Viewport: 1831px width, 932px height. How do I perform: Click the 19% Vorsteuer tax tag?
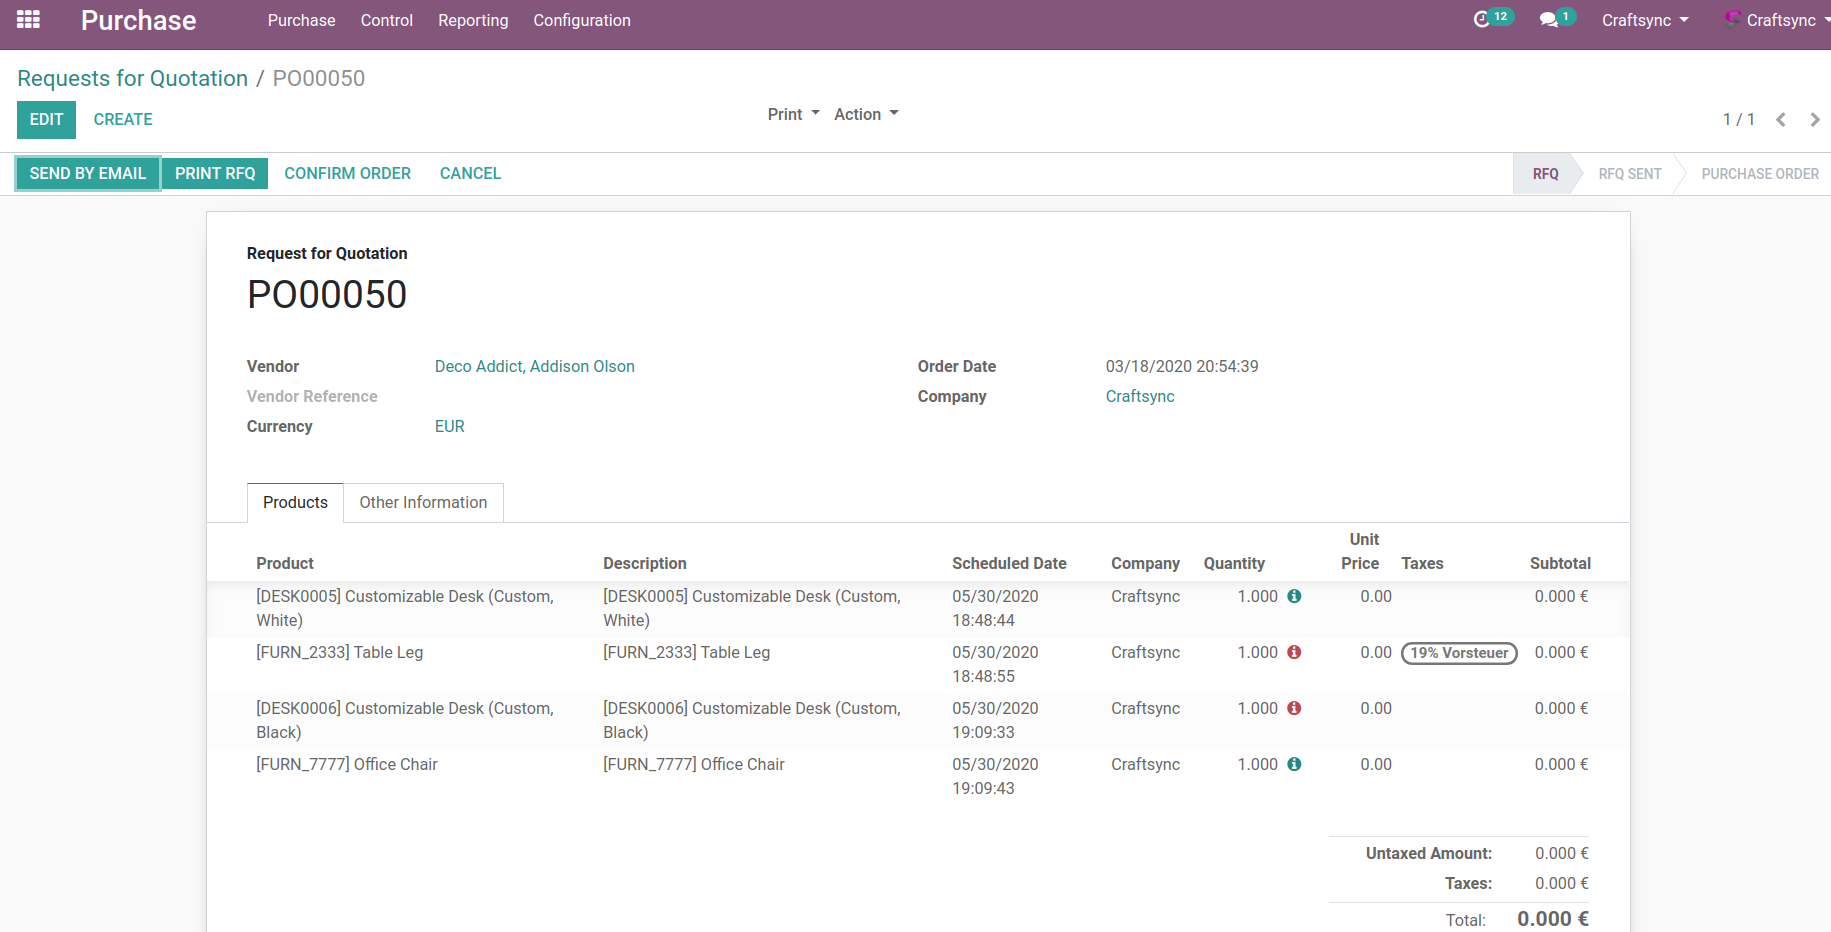pyautogui.click(x=1459, y=653)
